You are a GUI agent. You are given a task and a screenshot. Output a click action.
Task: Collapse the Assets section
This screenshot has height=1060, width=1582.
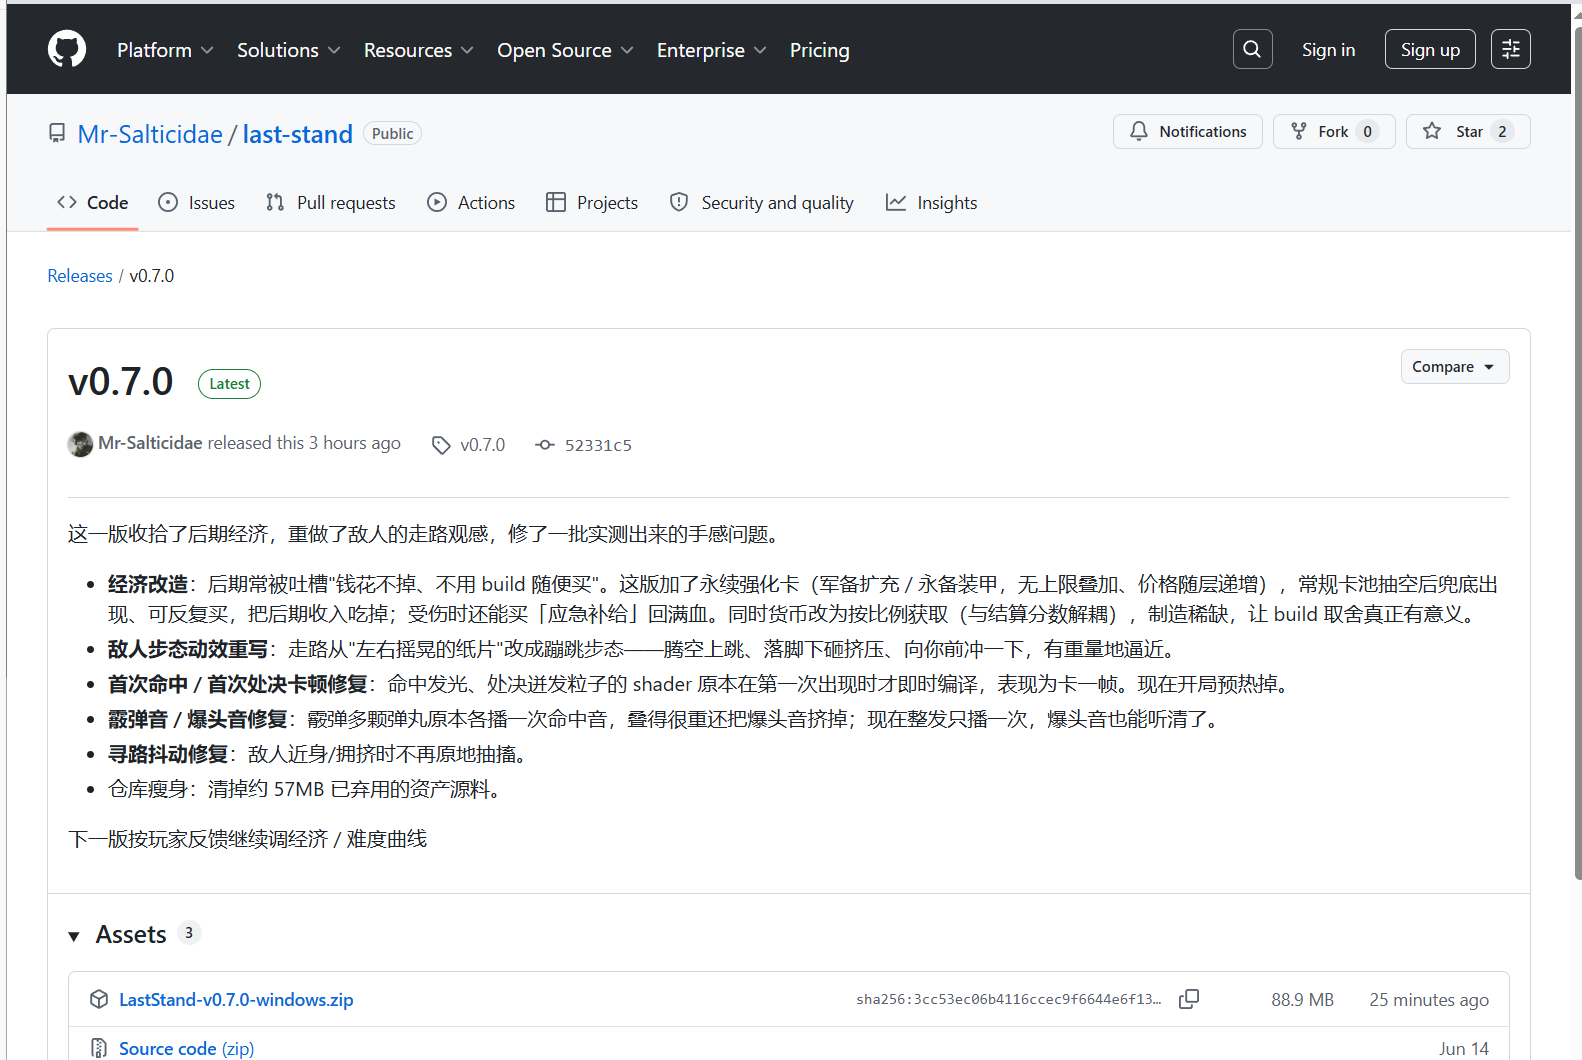[x=74, y=936]
